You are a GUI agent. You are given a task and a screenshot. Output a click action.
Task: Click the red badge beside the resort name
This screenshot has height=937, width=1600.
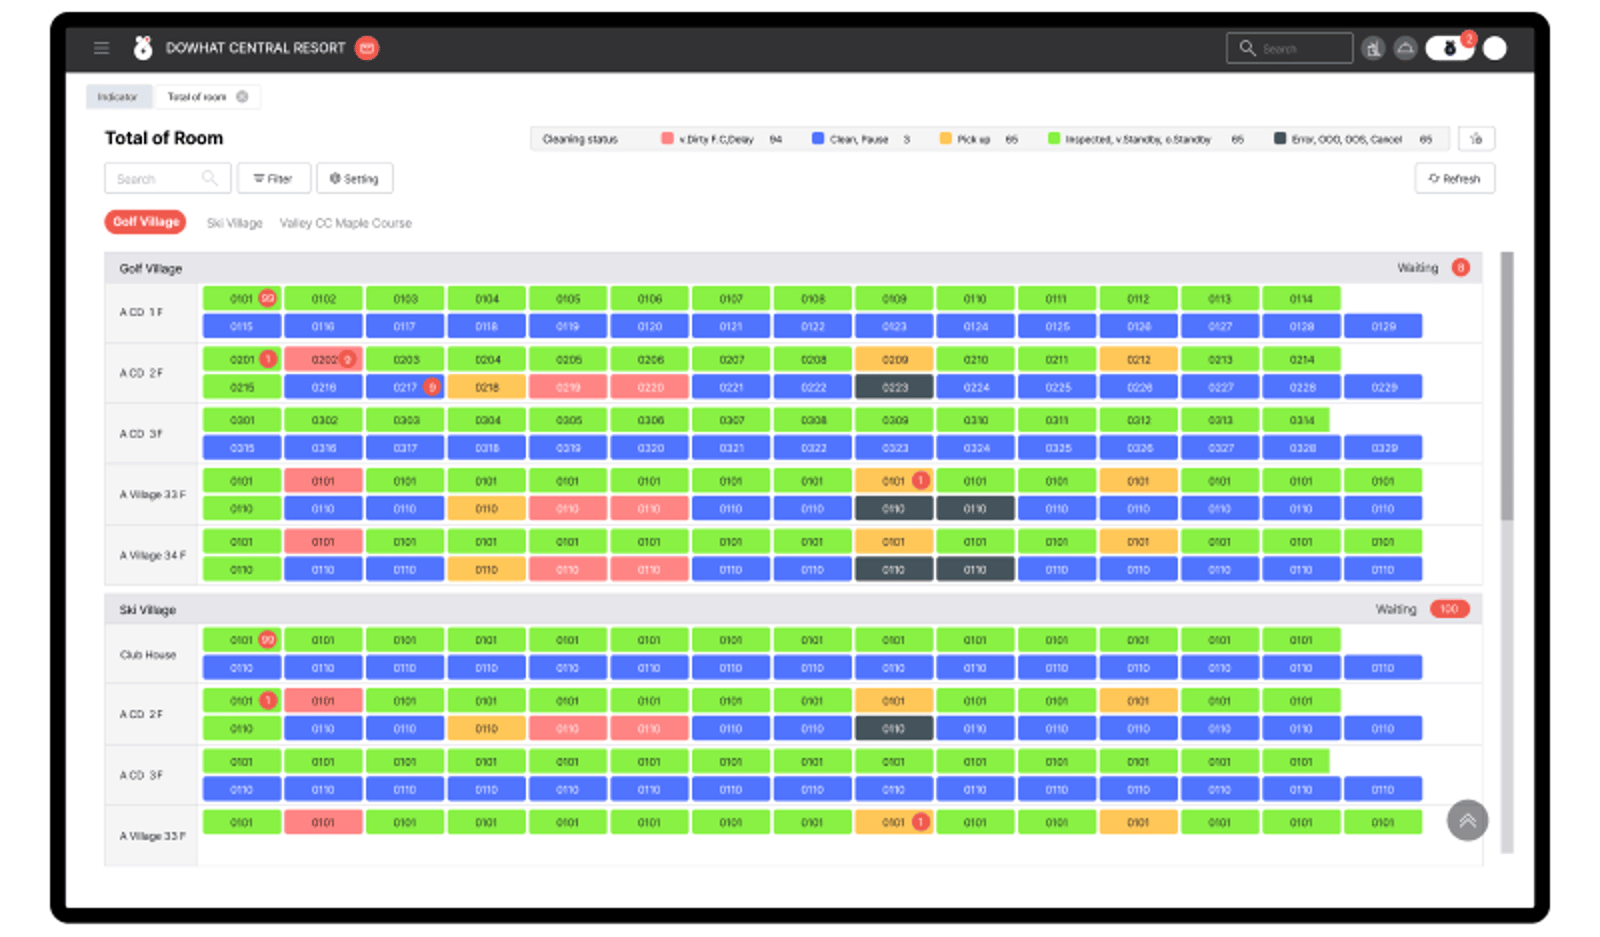[367, 48]
